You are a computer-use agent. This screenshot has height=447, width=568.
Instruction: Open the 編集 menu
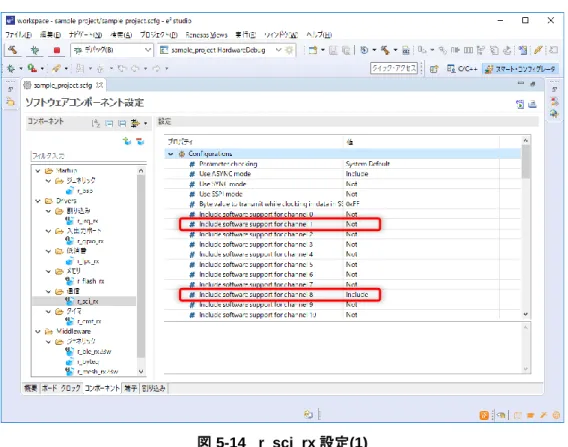click(50, 35)
